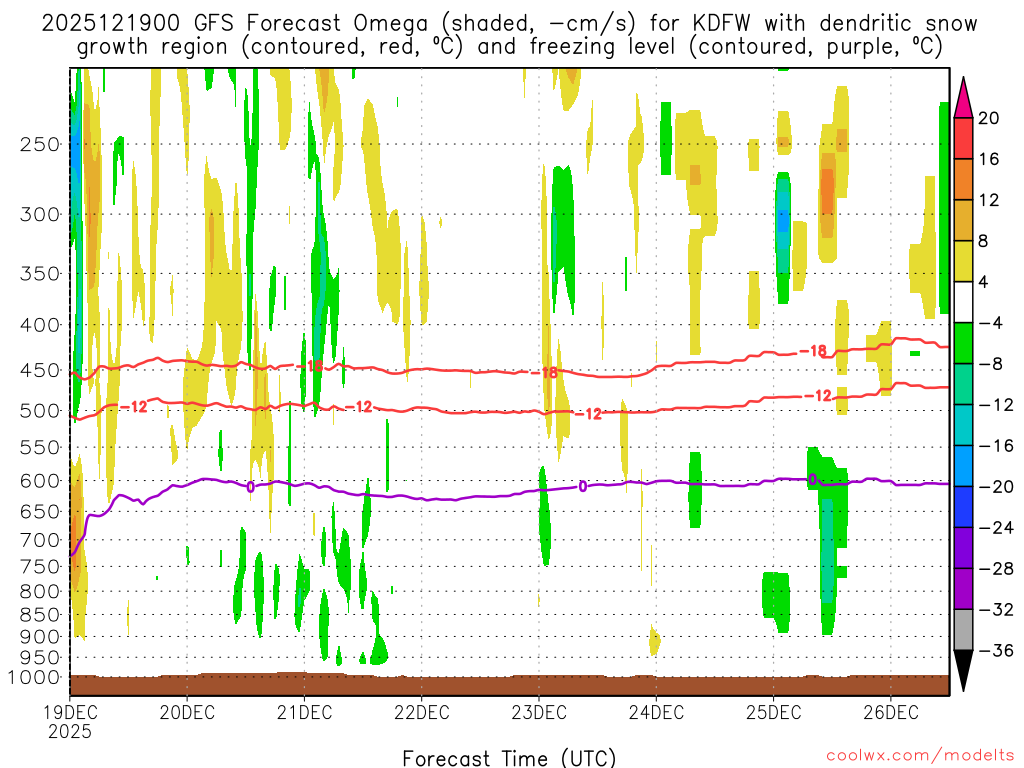Click the colorbar value label -36

pyautogui.click(x=996, y=650)
